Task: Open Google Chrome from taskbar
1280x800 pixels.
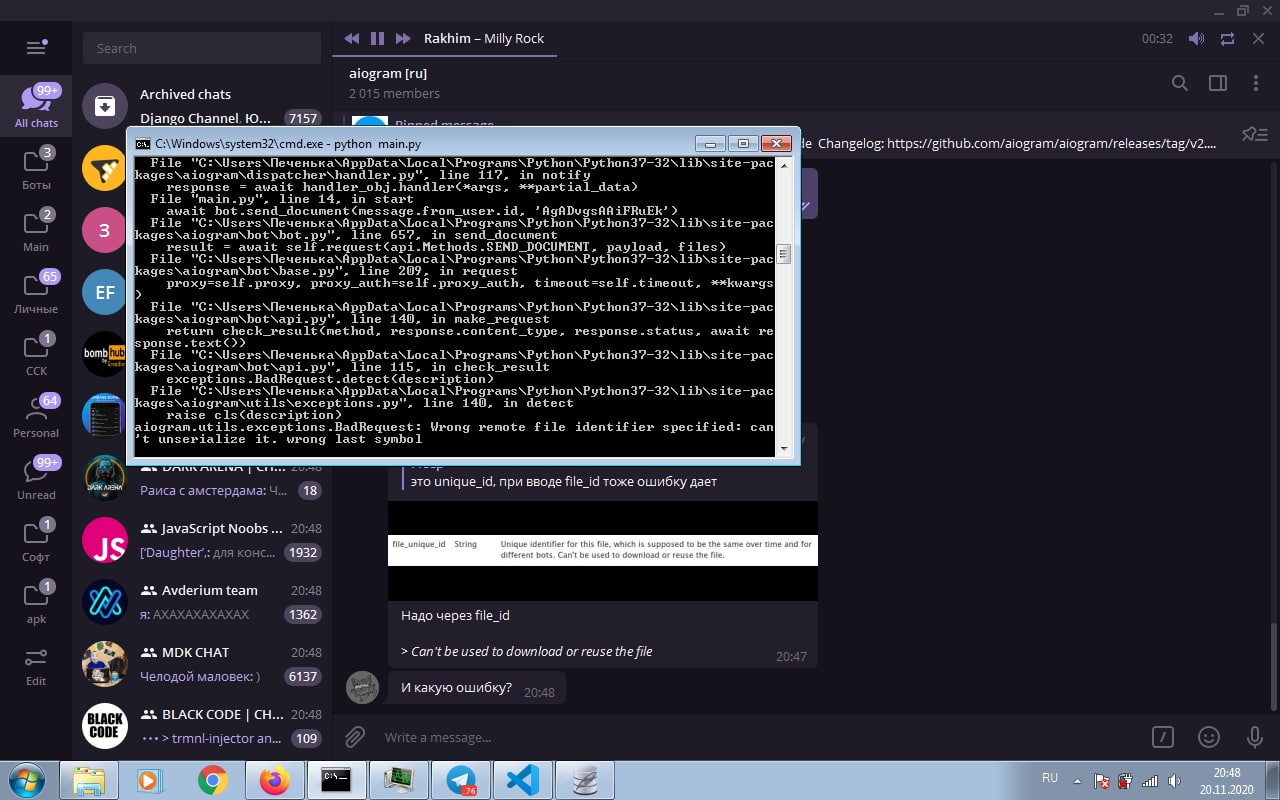Action: pos(212,780)
